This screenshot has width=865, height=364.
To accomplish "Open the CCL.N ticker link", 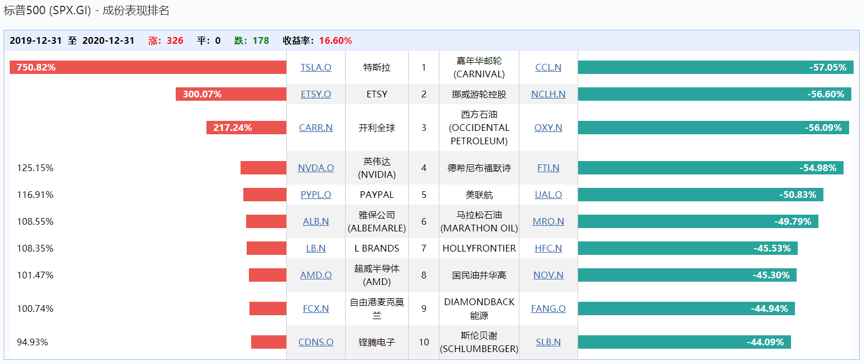I will (x=548, y=67).
